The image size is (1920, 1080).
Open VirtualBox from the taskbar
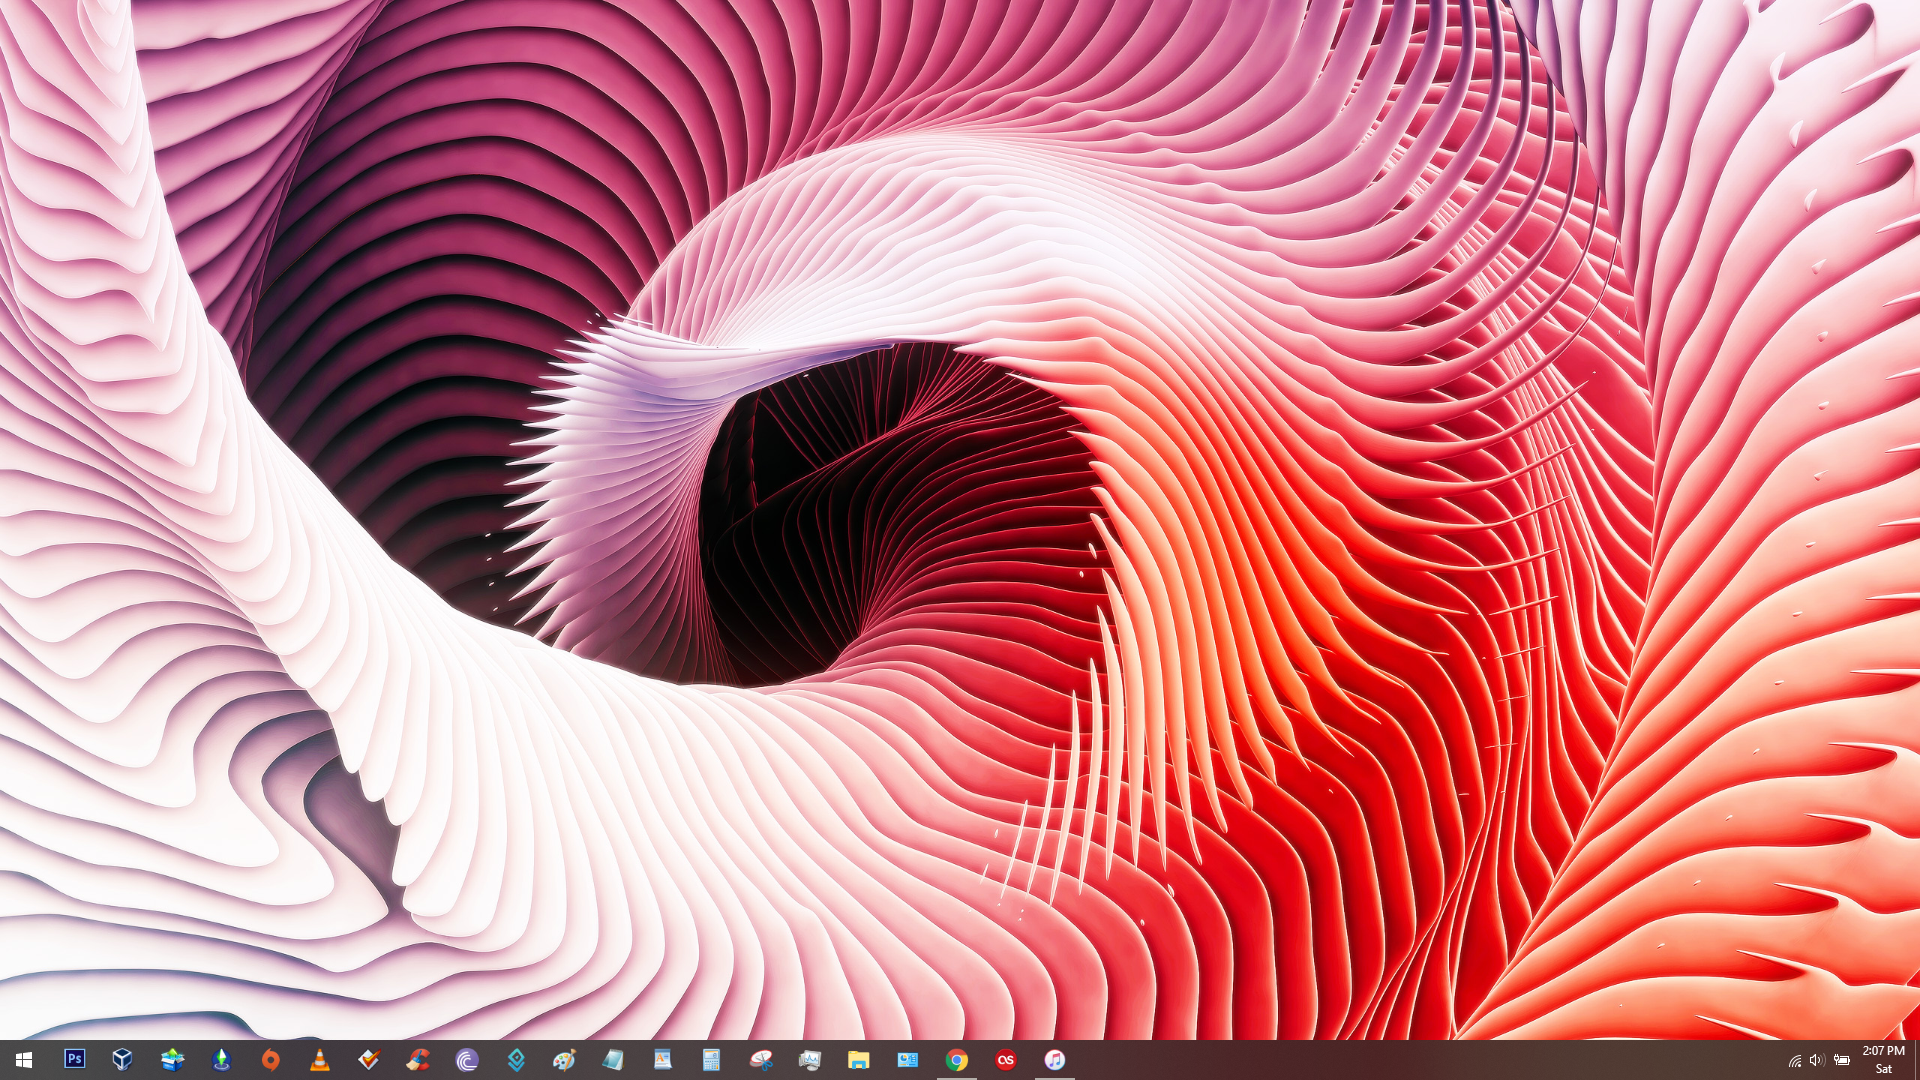[123, 1059]
